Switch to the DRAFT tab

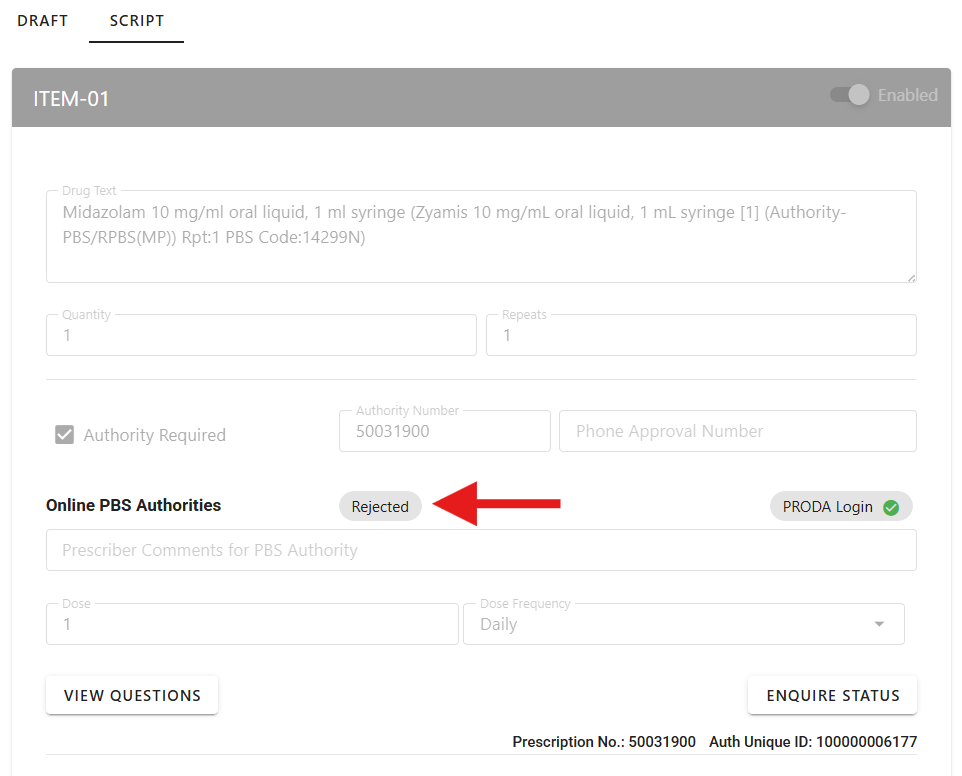(x=42, y=21)
